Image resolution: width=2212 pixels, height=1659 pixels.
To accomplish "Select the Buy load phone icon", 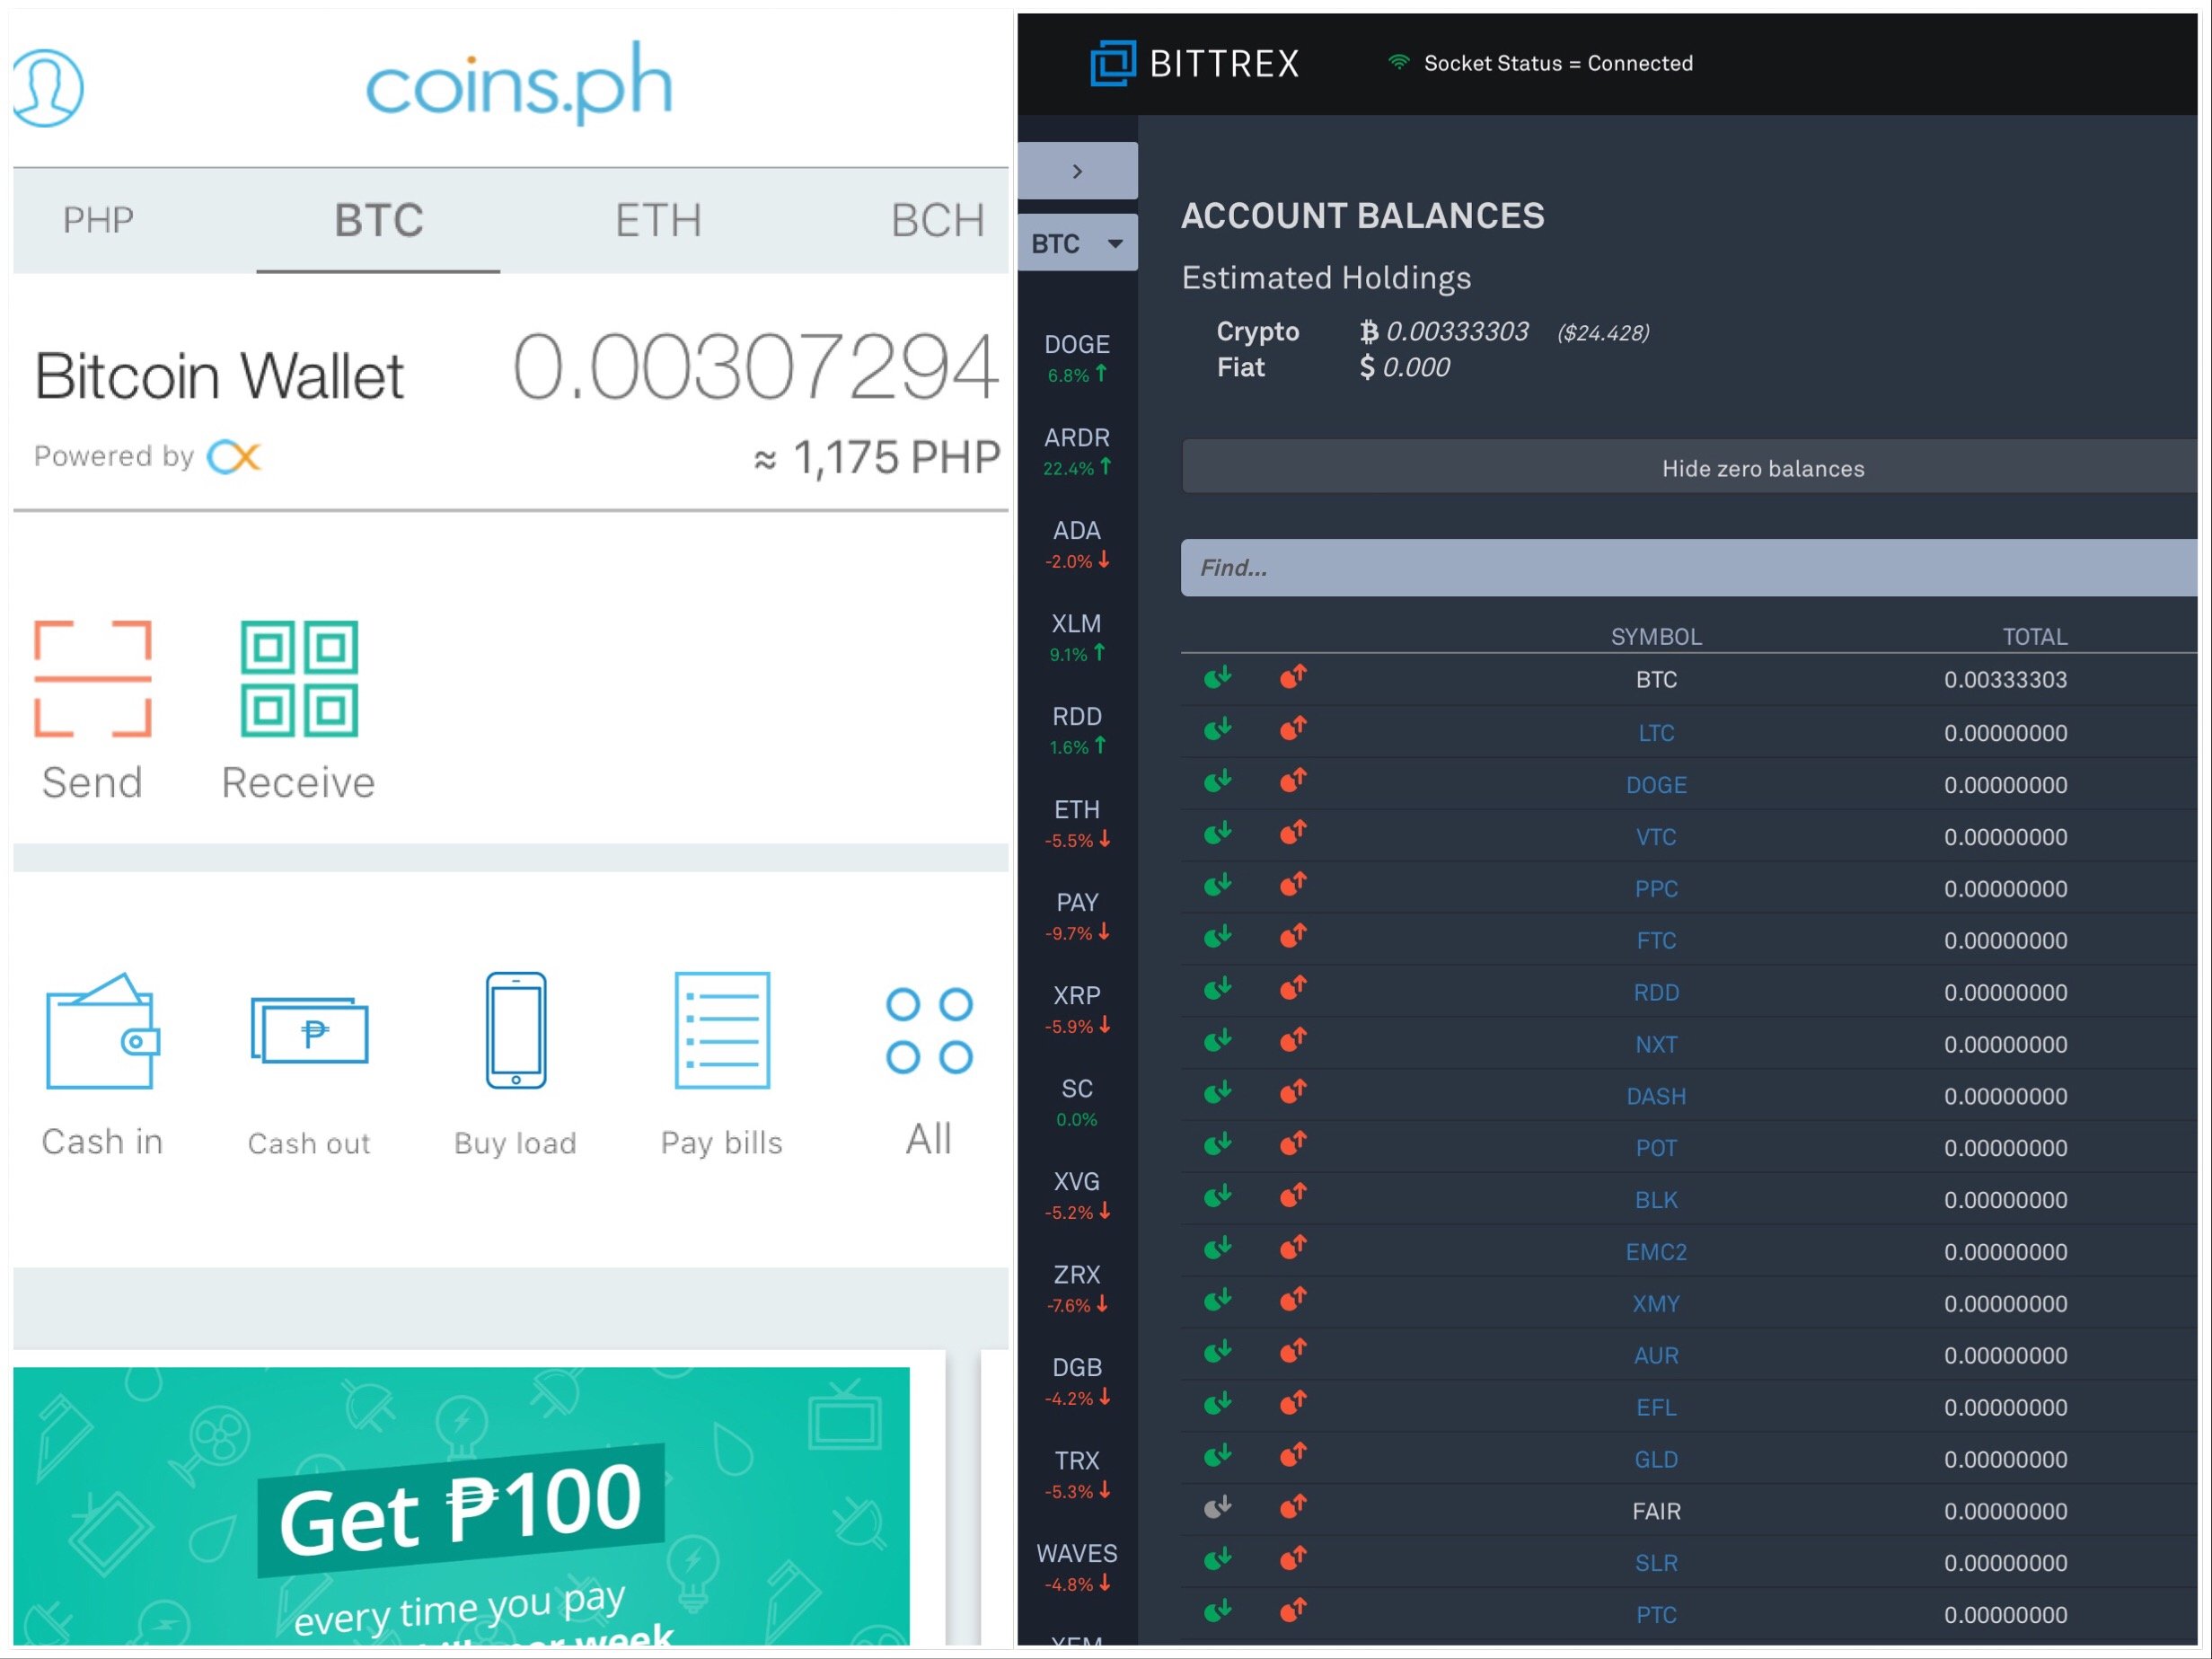I will click(516, 1031).
